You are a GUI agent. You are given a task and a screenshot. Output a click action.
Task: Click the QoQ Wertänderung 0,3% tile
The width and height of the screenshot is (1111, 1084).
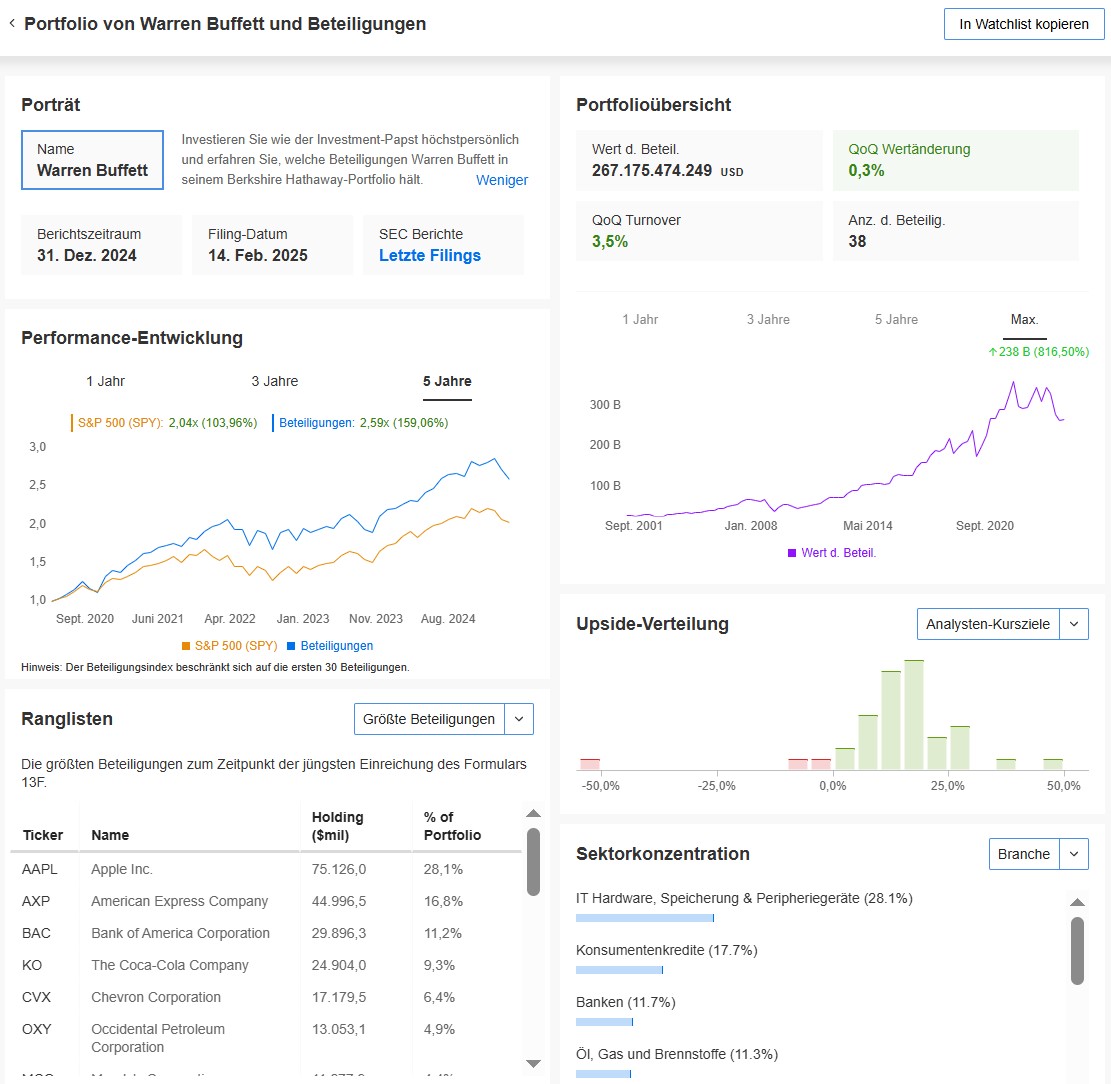[955, 160]
